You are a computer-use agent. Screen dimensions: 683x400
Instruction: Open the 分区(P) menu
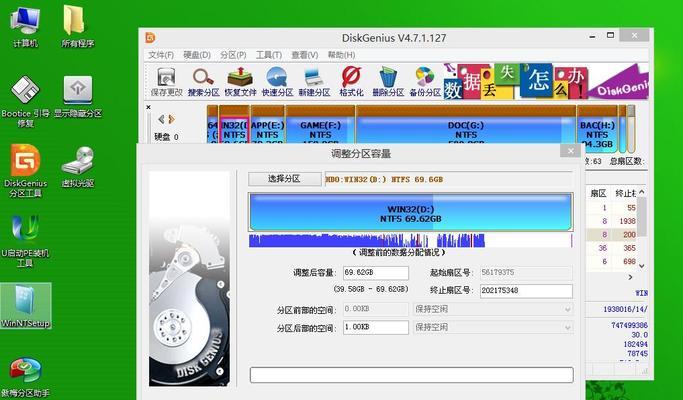(x=233, y=55)
